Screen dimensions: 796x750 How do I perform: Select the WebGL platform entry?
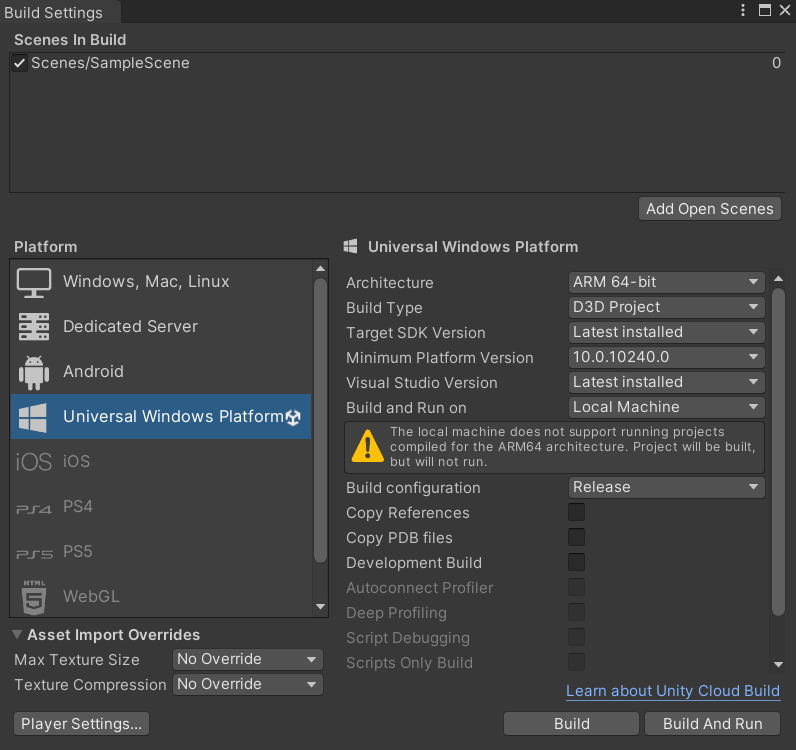[161, 597]
